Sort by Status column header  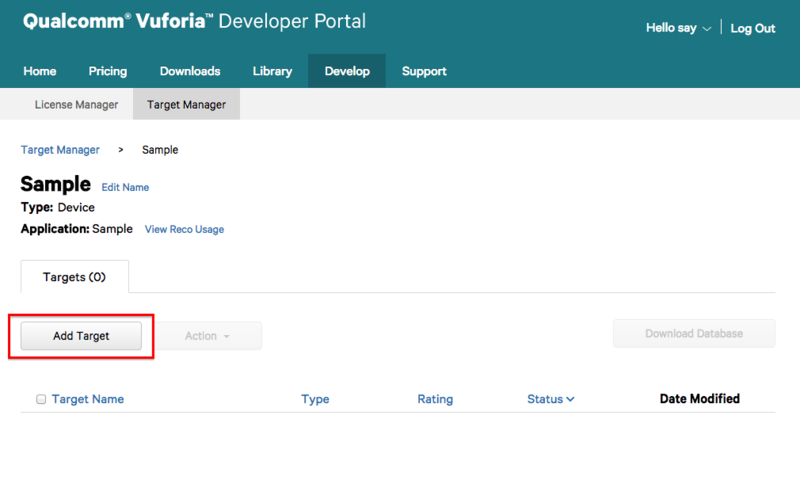click(x=551, y=399)
